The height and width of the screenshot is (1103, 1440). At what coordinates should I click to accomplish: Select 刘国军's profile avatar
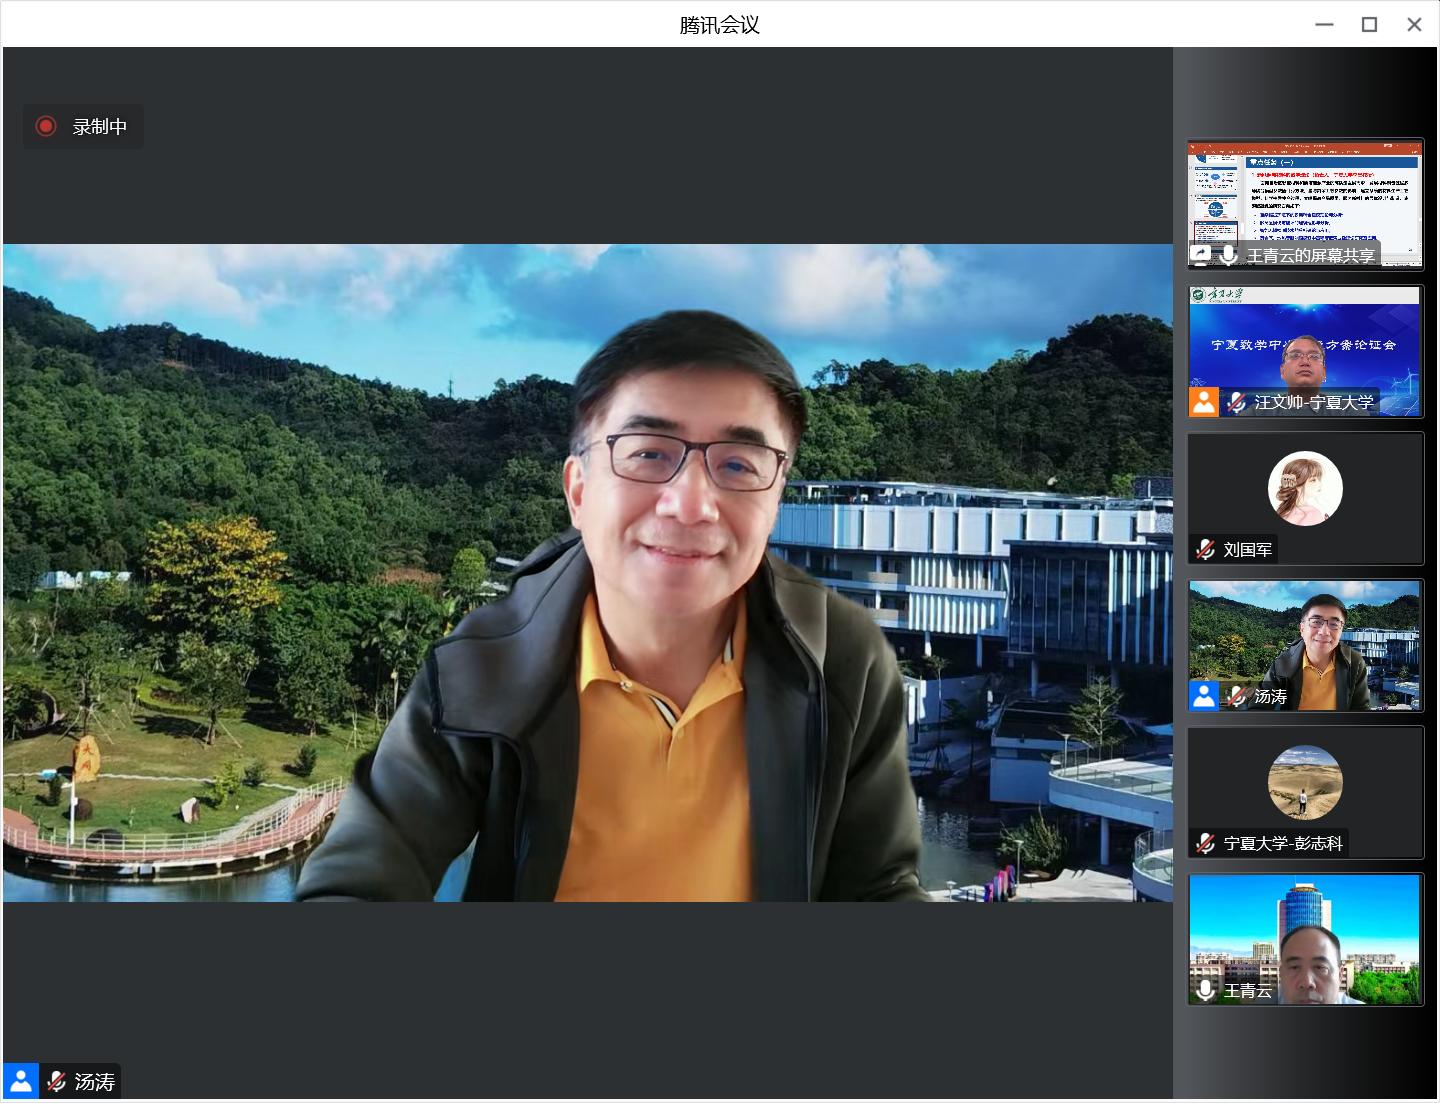[1305, 488]
